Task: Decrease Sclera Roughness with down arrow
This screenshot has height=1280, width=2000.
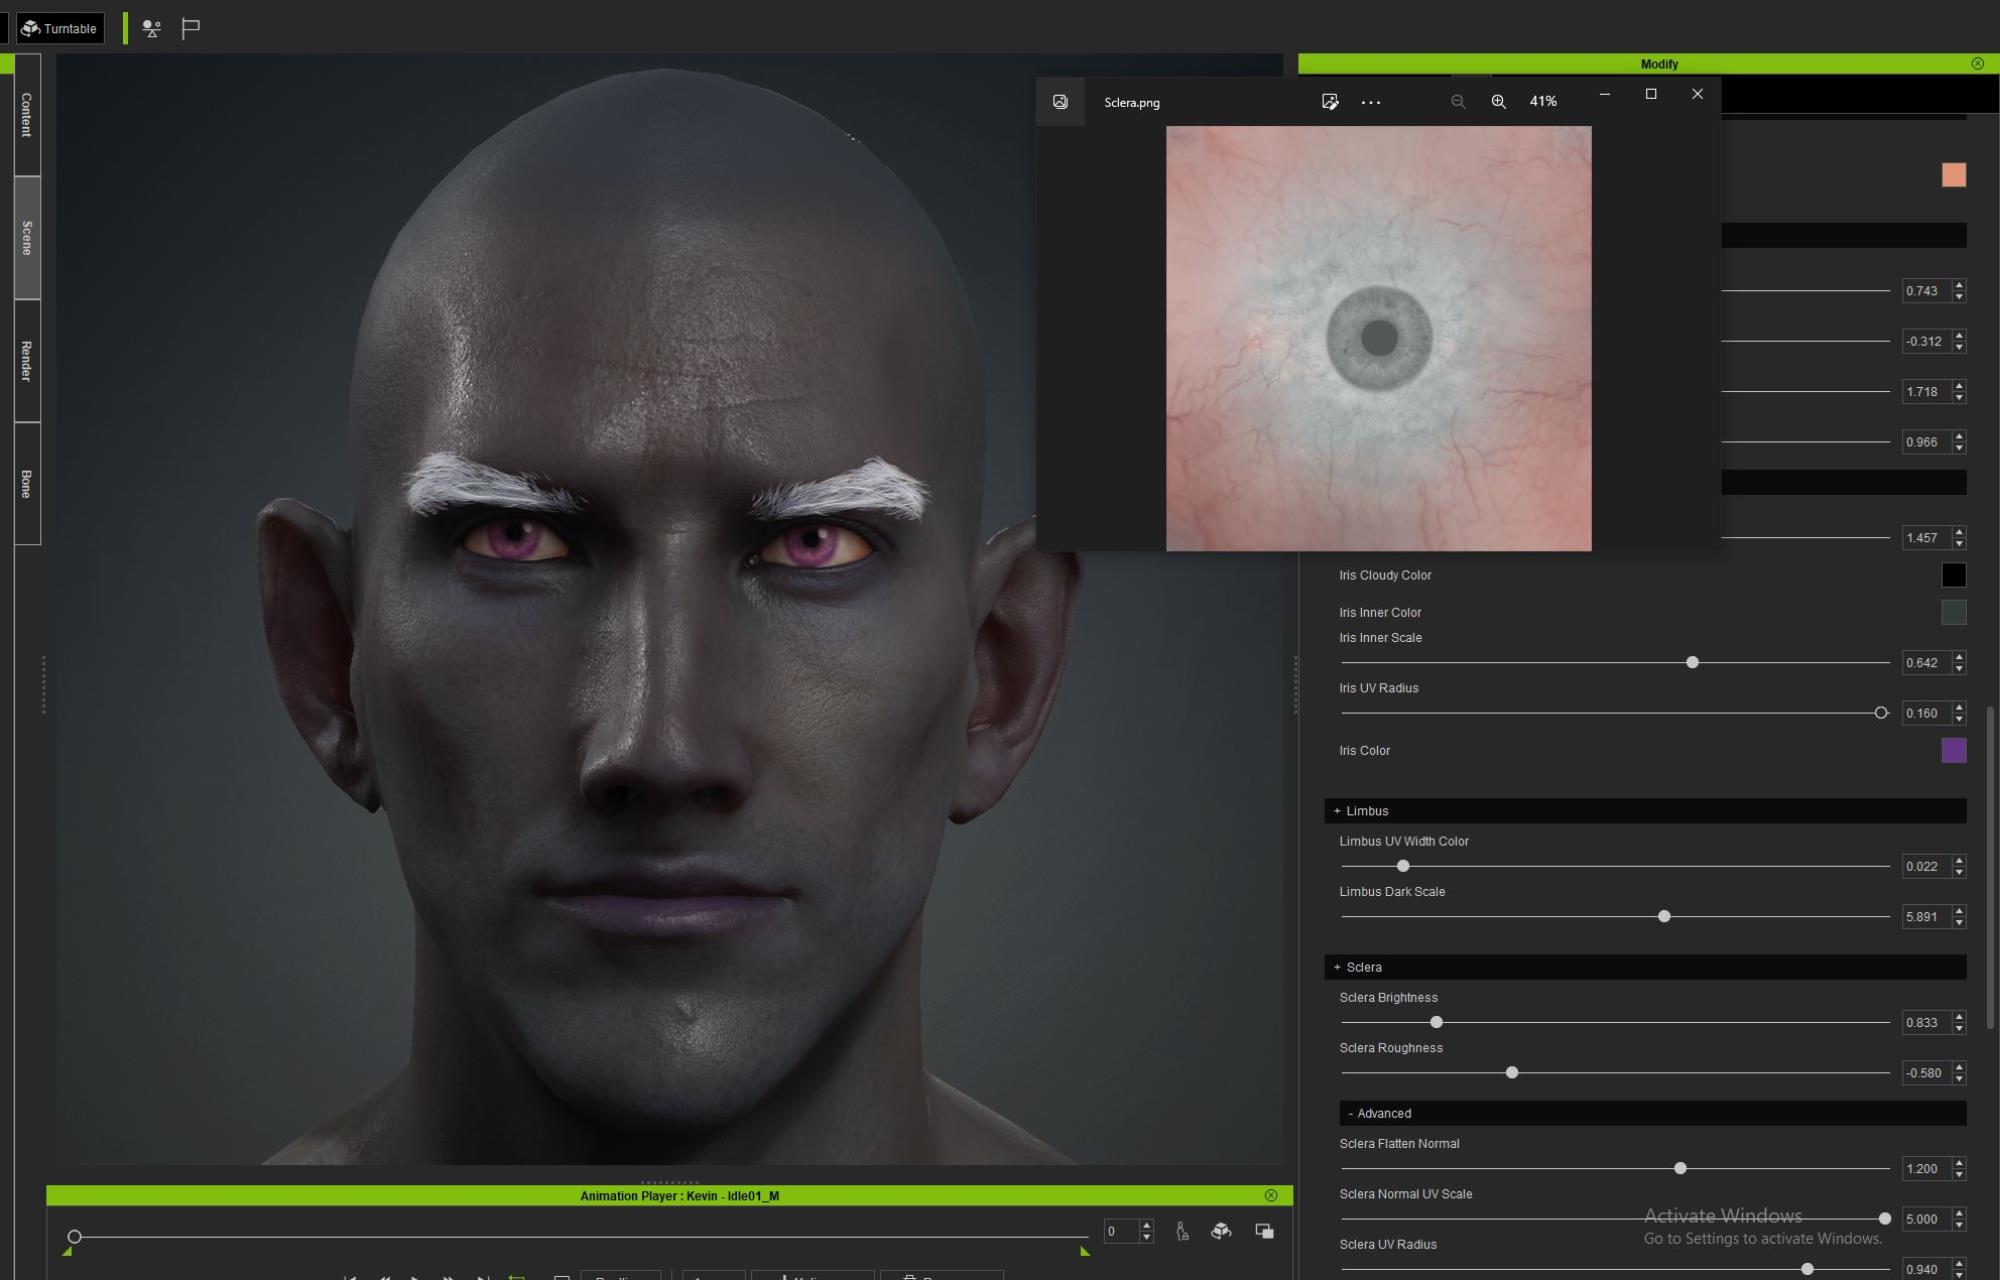Action: pyautogui.click(x=1959, y=1079)
